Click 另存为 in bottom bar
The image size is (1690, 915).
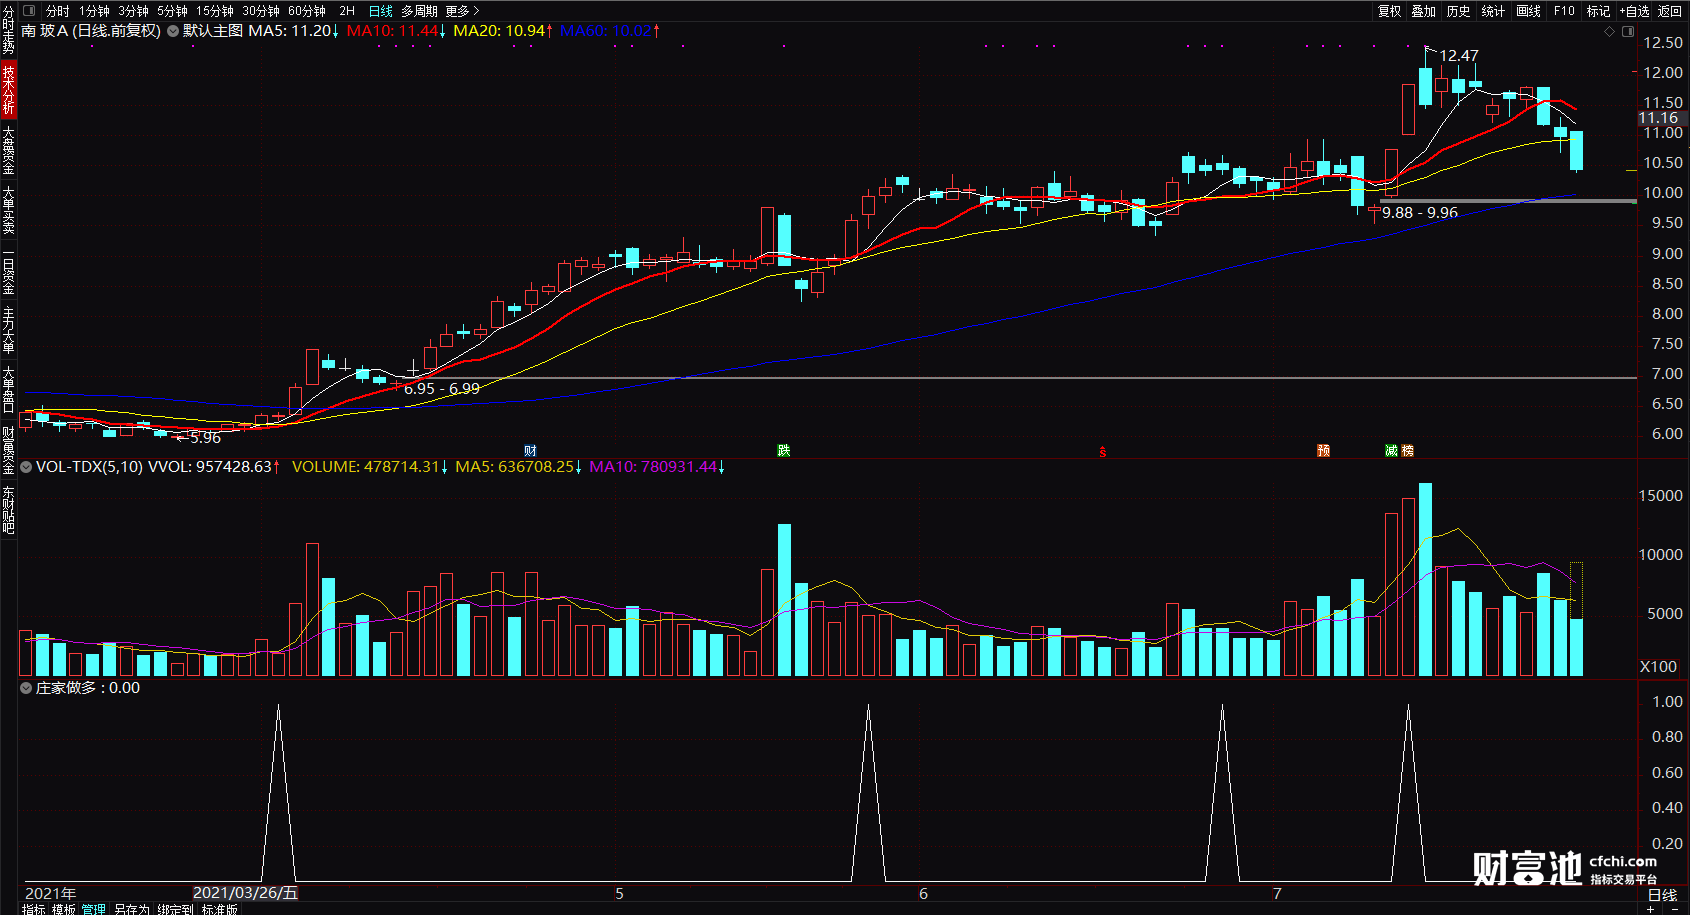point(131,909)
